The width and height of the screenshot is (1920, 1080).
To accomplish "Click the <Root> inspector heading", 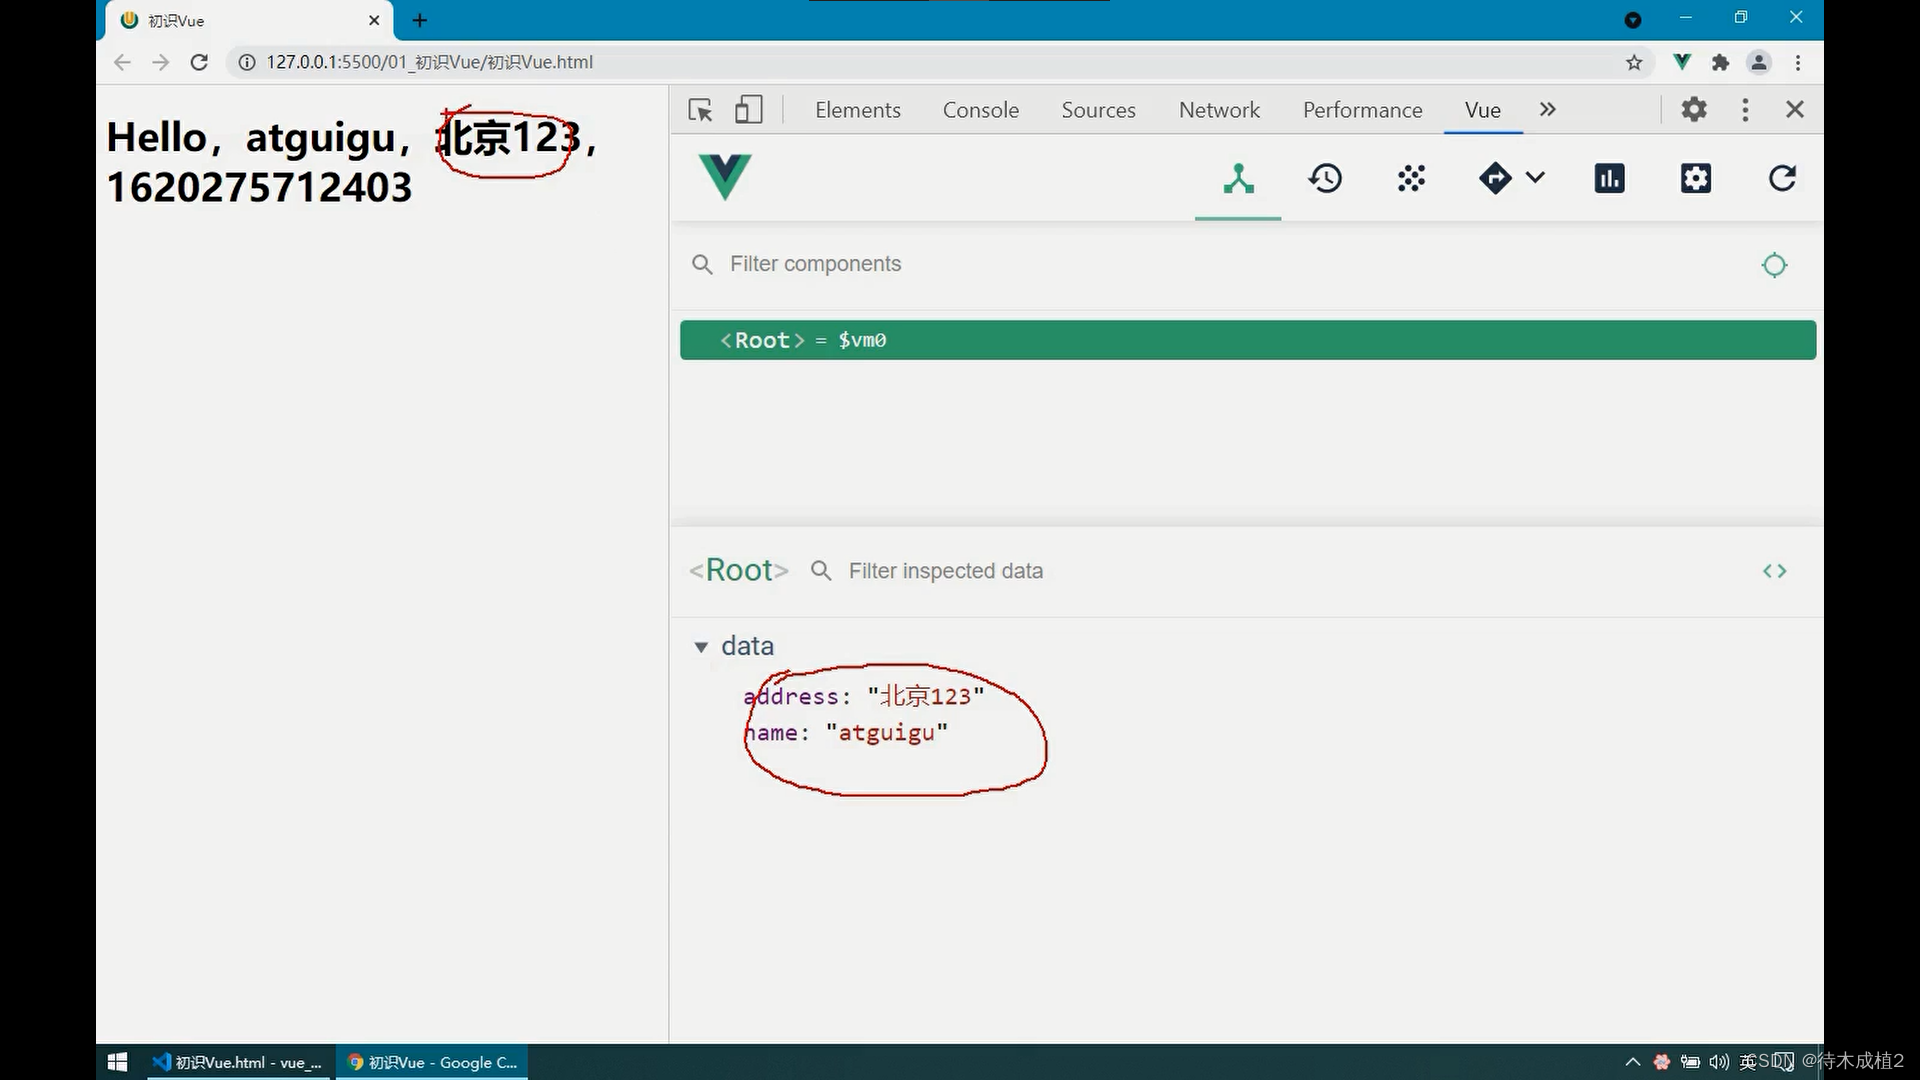I will click(x=739, y=570).
